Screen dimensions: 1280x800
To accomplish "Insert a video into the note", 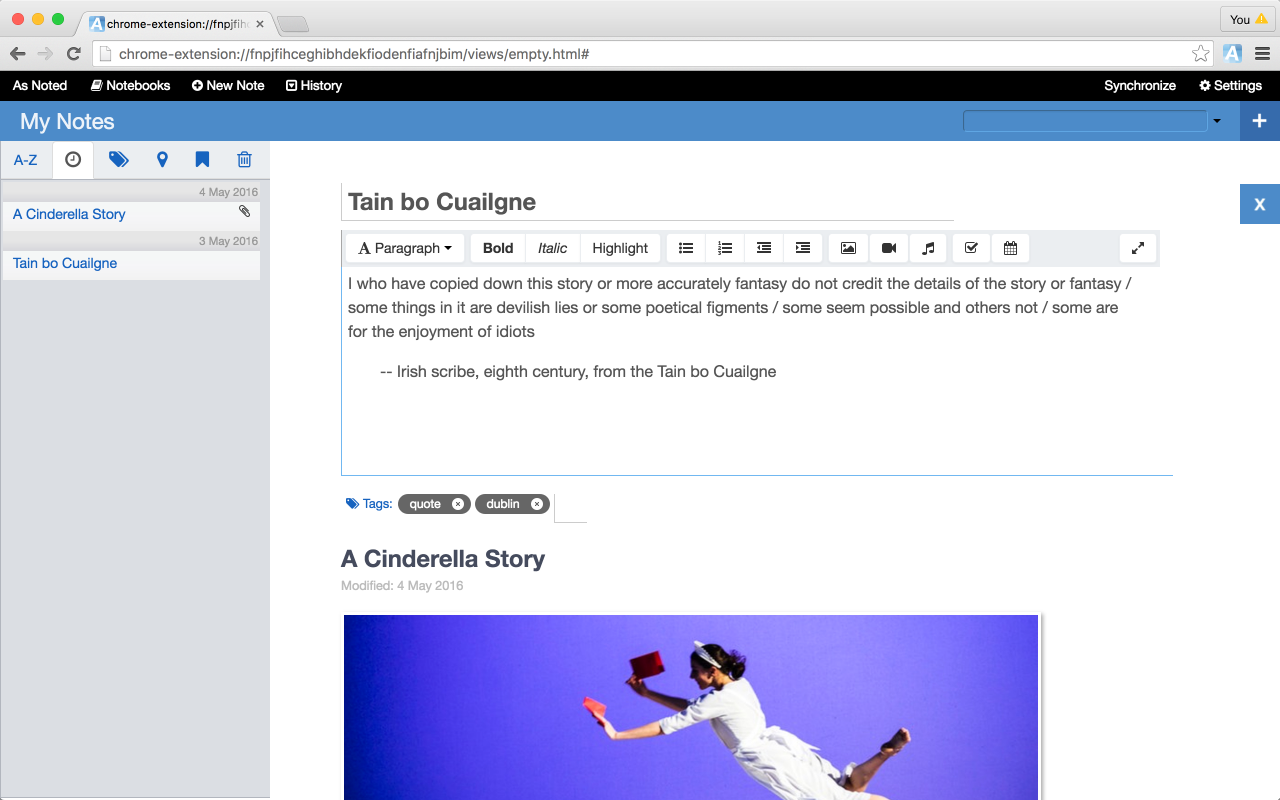I will click(889, 248).
